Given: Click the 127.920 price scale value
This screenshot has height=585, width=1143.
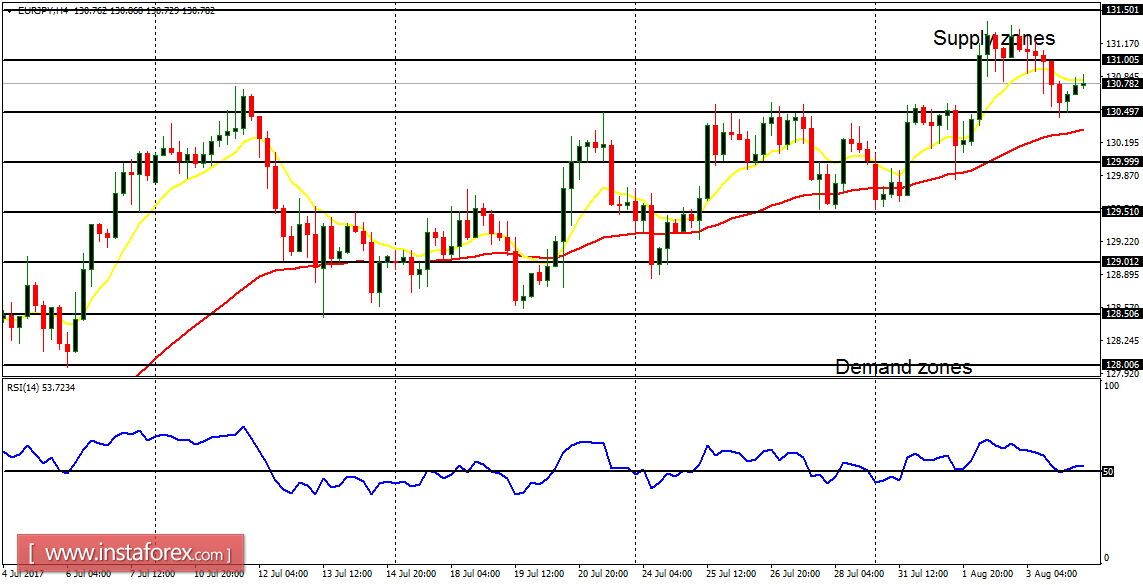Looking at the screenshot, I should (1123, 374).
